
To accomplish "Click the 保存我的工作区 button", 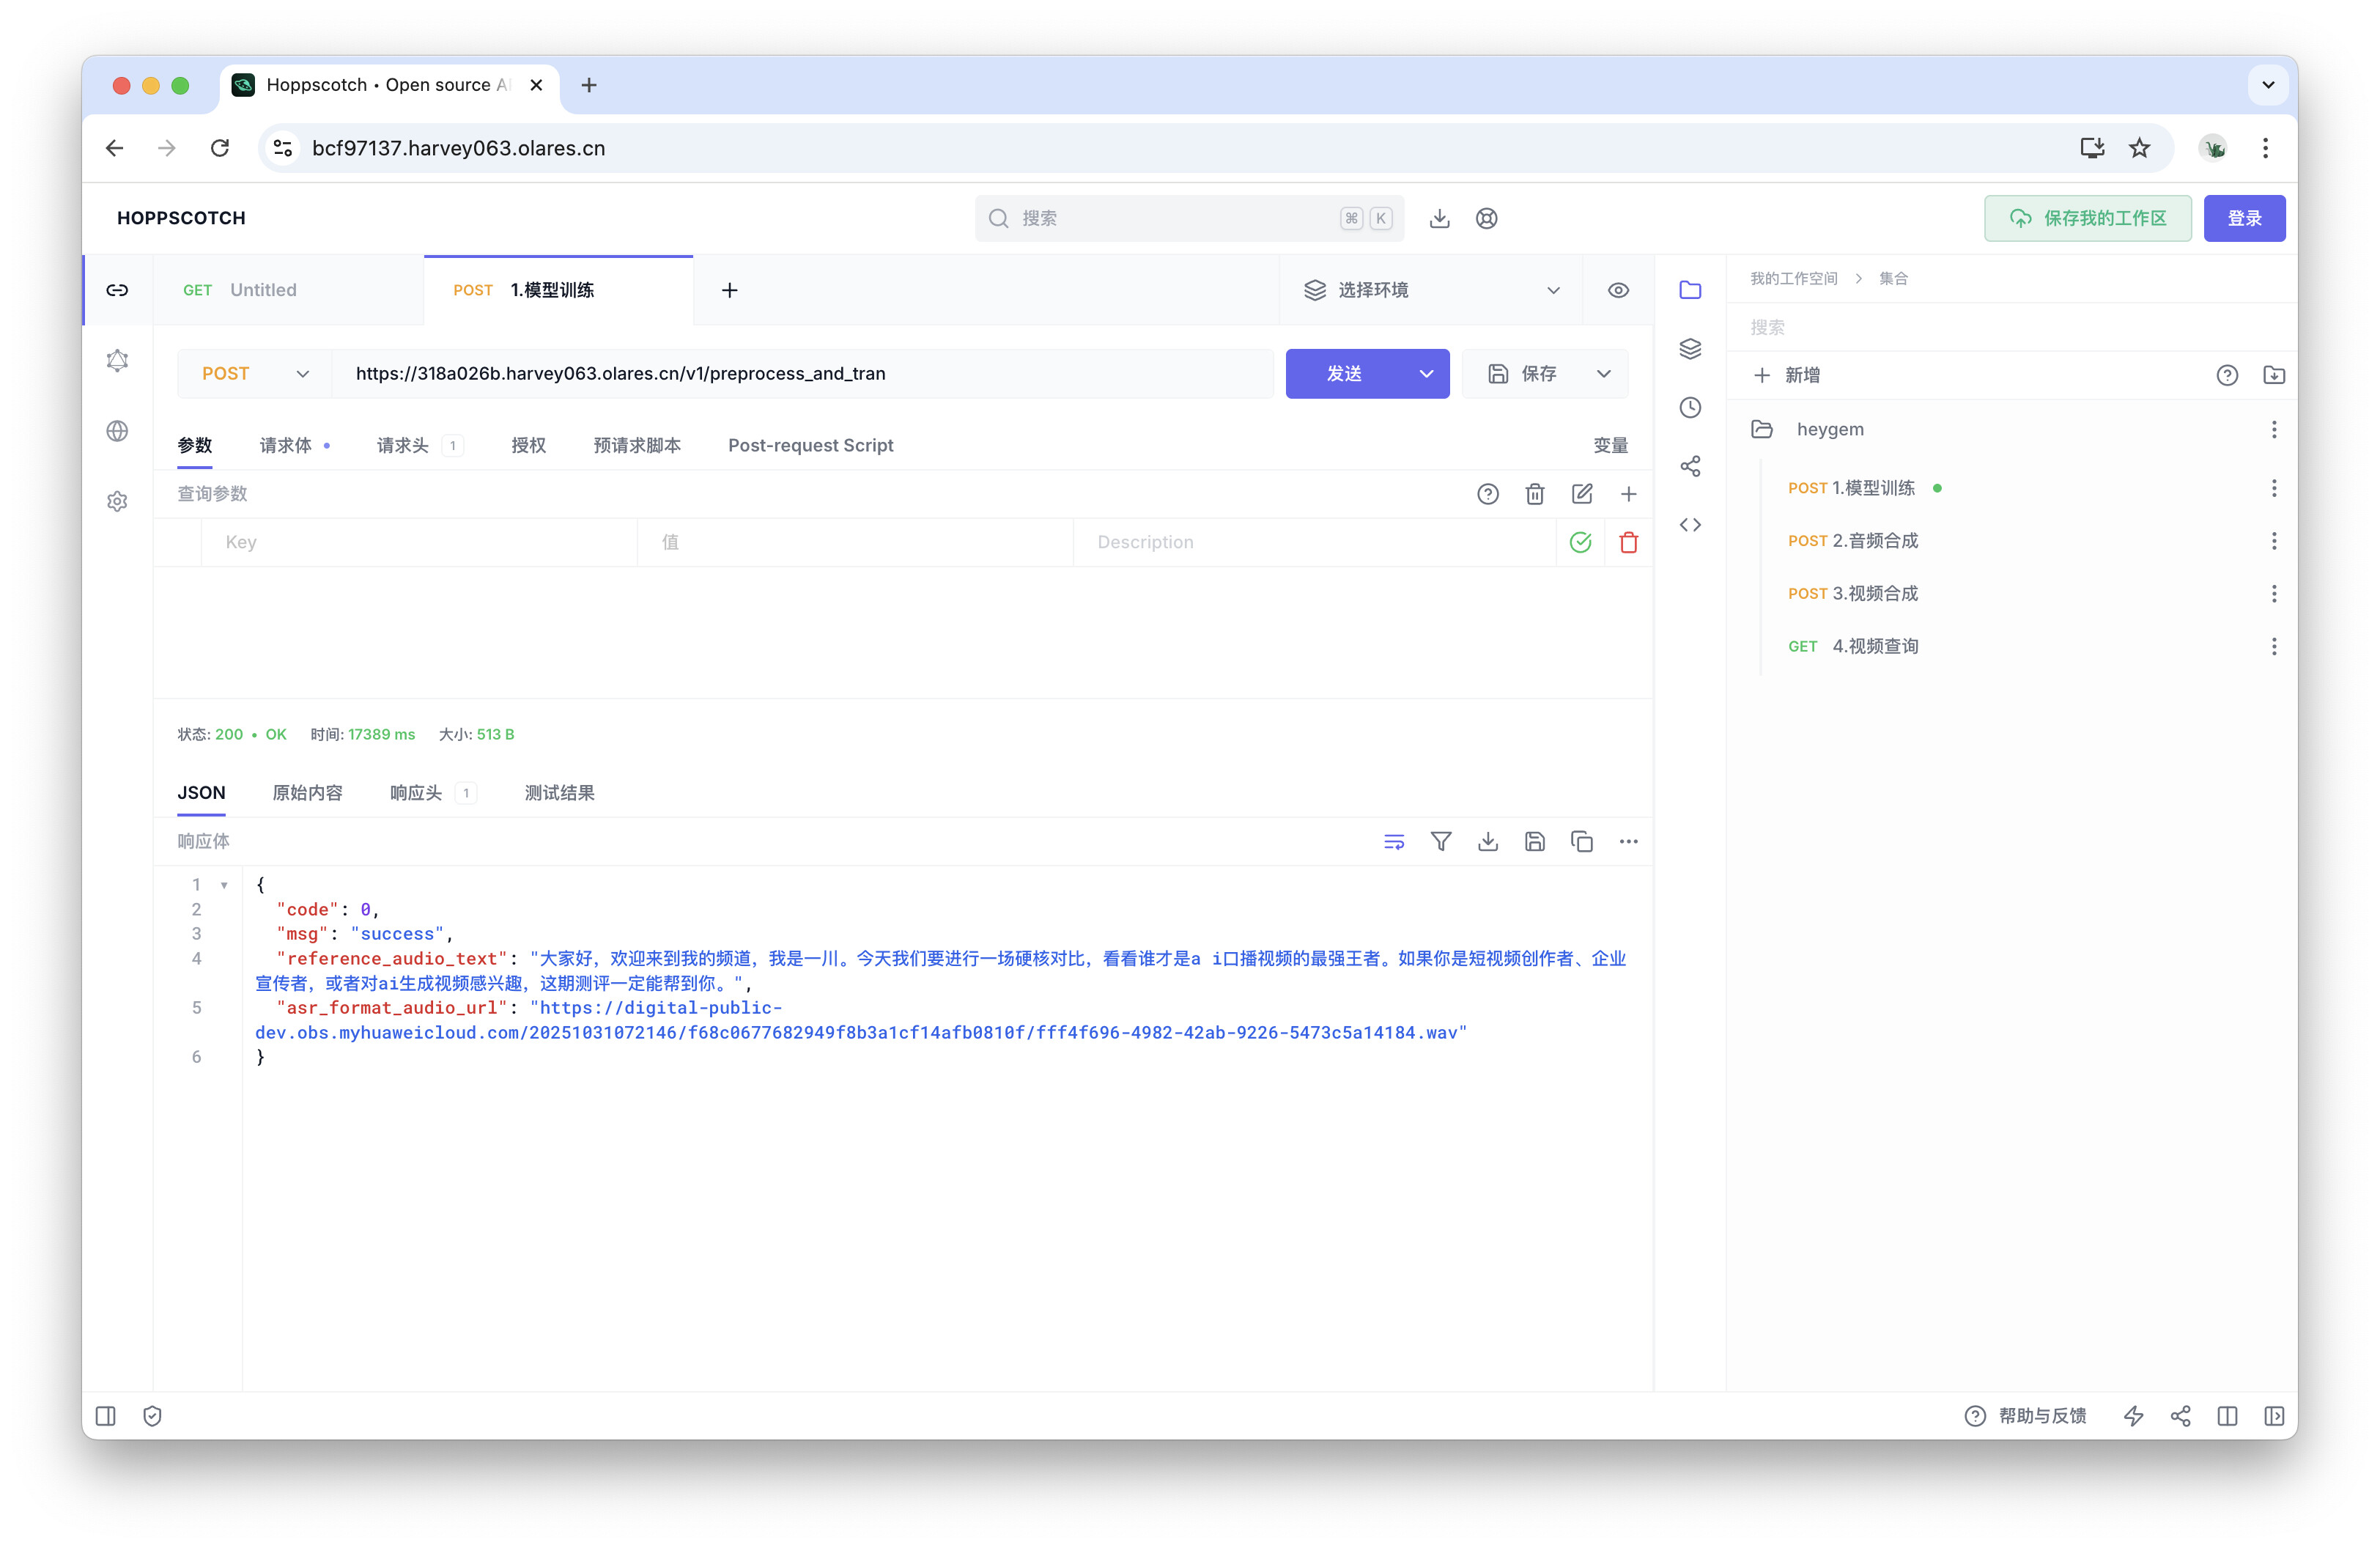I will pos(2087,218).
